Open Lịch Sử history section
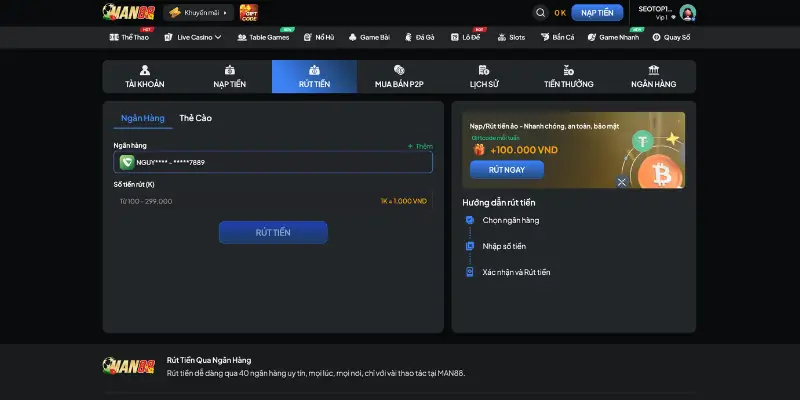Viewport: 800px width, 400px height. 484,77
